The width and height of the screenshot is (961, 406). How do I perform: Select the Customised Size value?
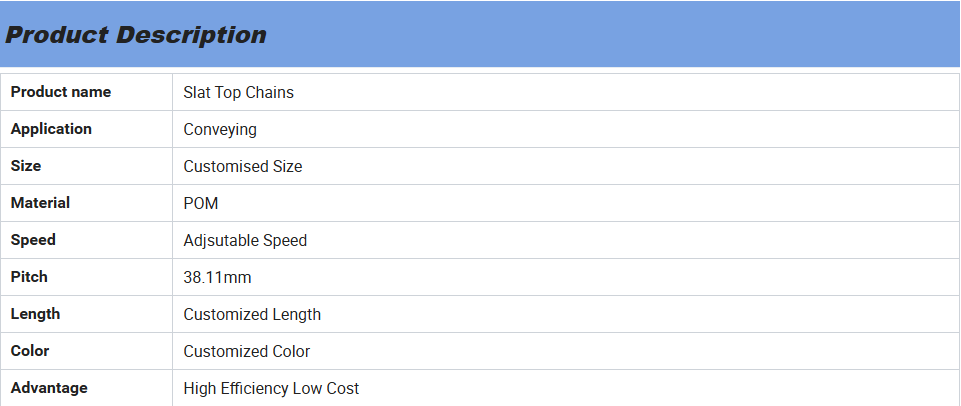[243, 166]
